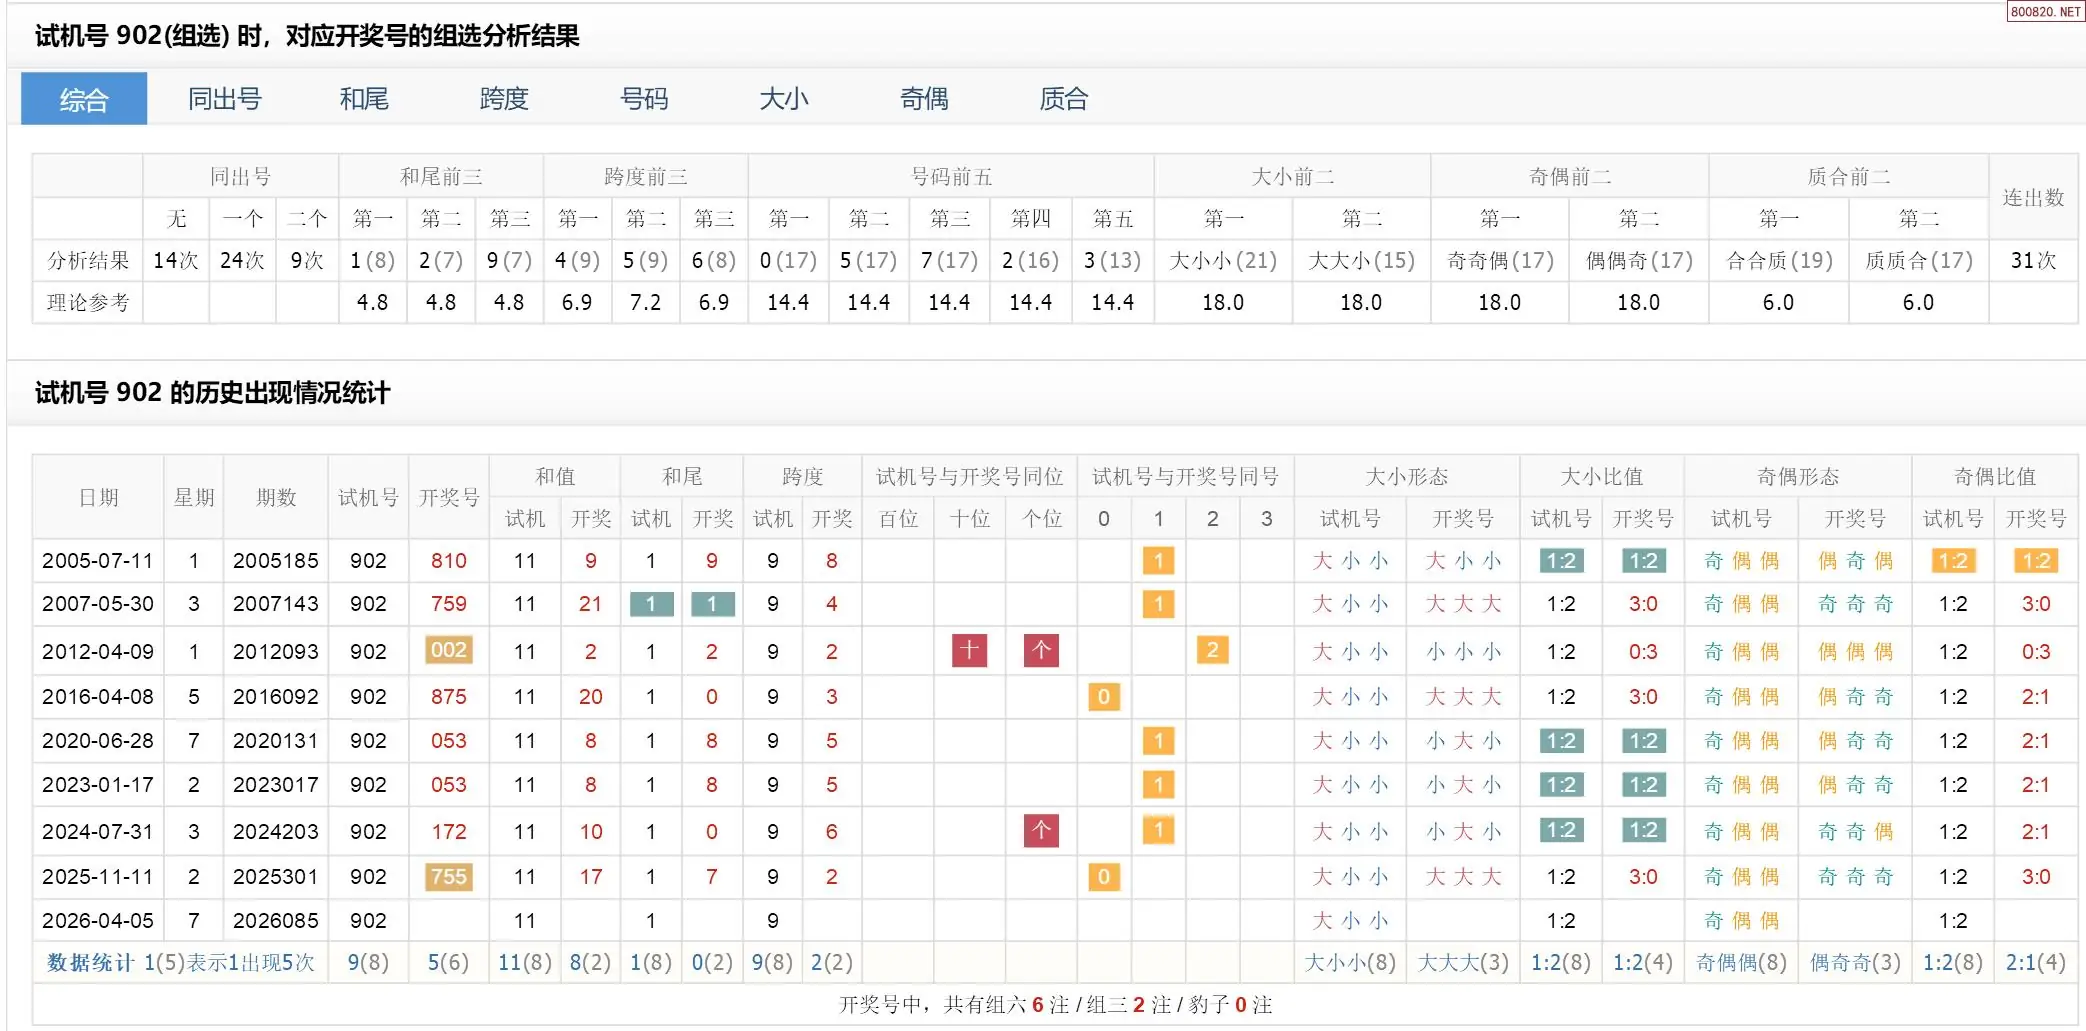Click the 期数 column header

click(276, 497)
